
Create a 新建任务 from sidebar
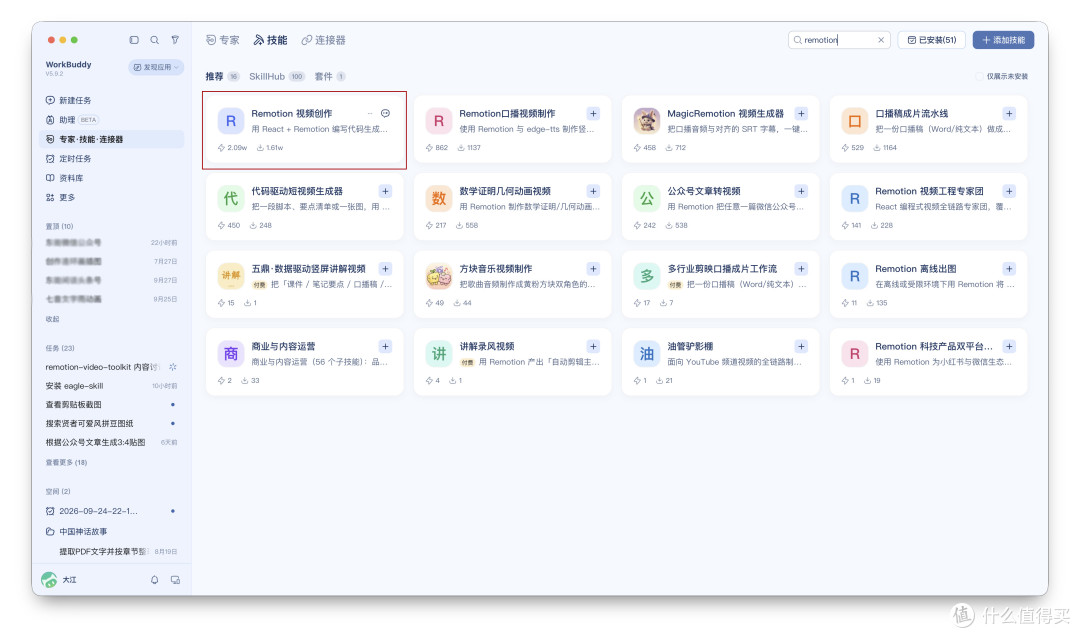112,100
